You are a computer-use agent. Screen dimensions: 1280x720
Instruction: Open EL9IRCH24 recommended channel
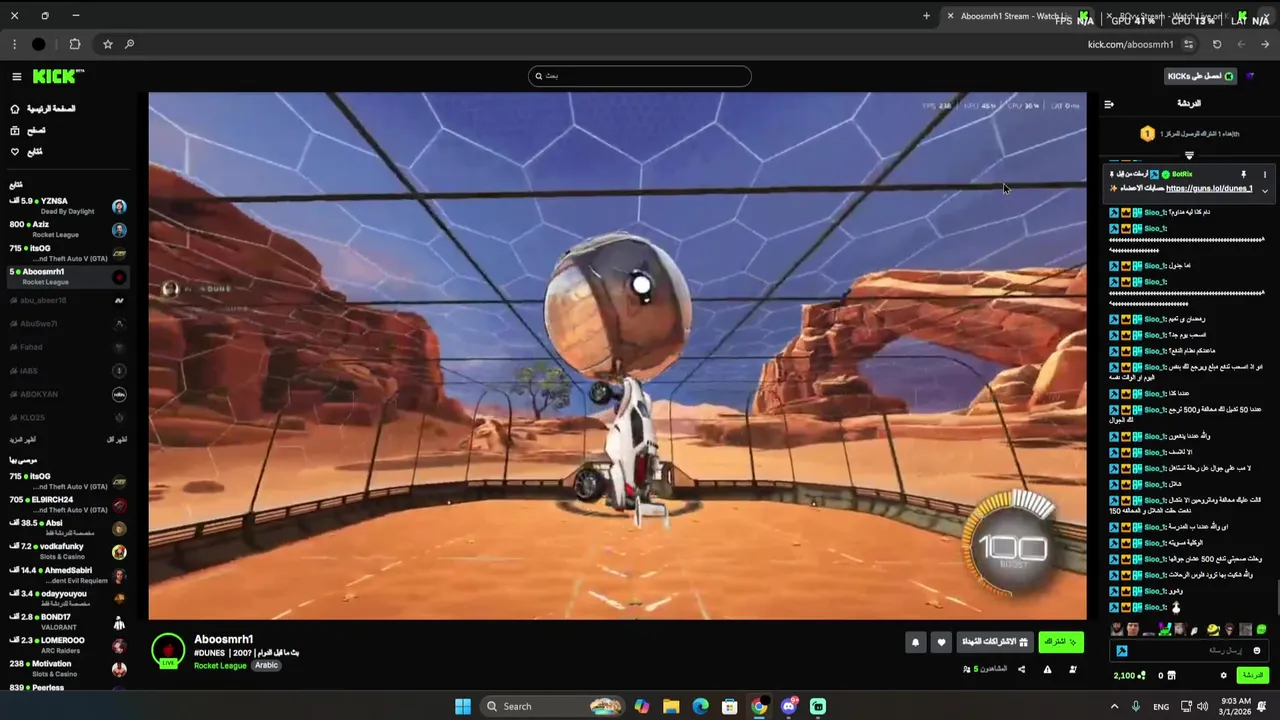point(68,505)
